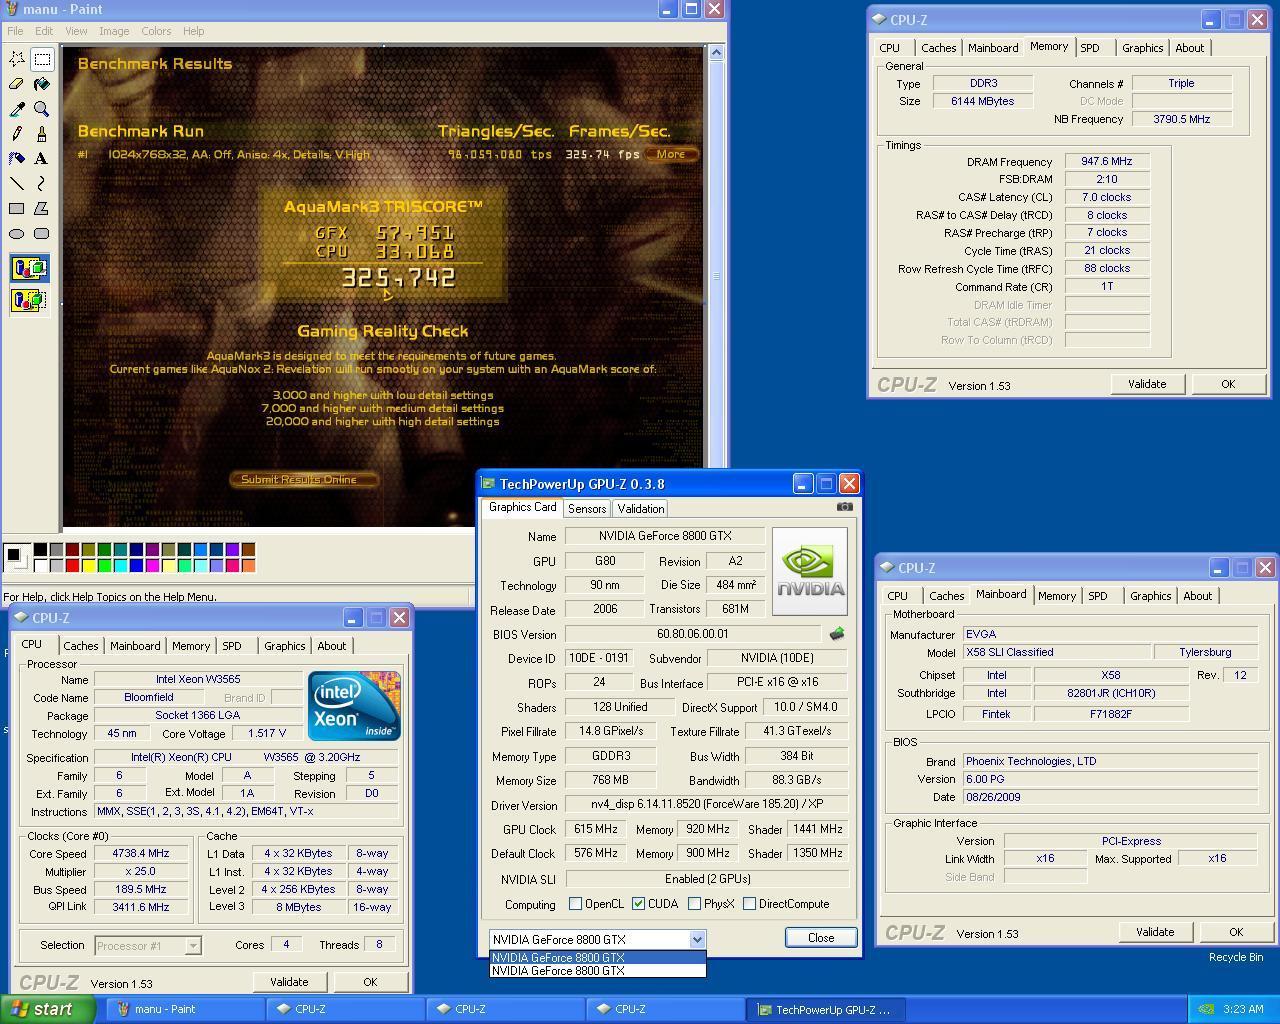
Task: Check the DirectCompute box in GPU-Z
Action: (x=749, y=904)
